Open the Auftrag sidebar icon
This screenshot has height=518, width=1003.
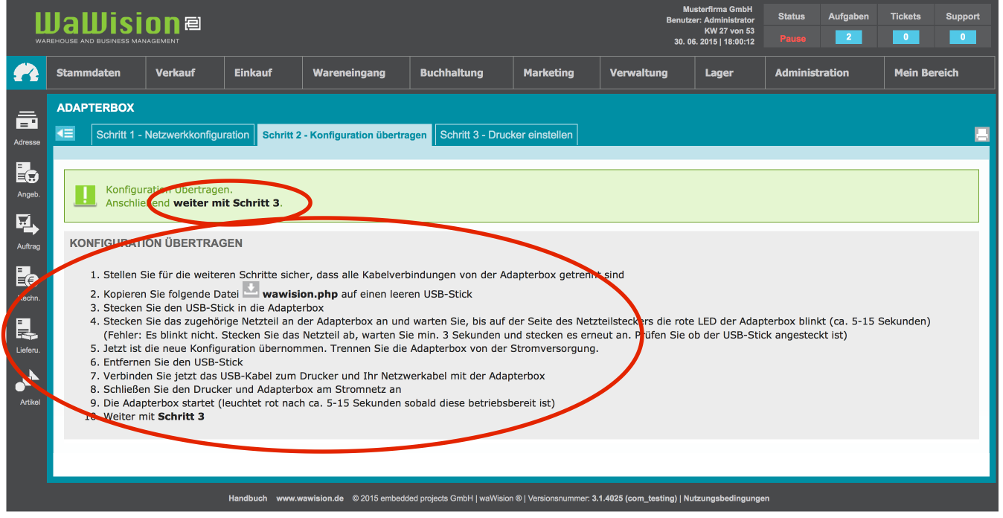pos(27,226)
